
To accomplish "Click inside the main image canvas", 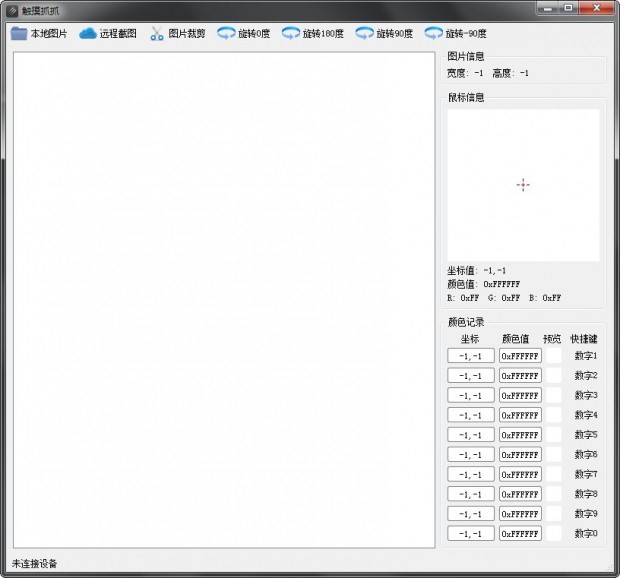I will pyautogui.click(x=224, y=300).
